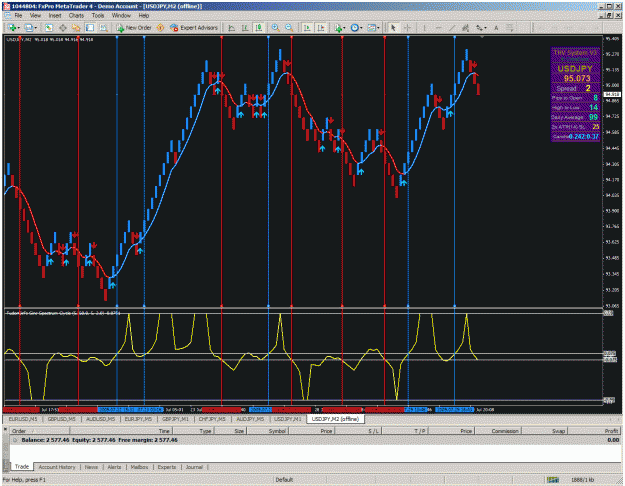Click the Balance summary row
Image resolution: width=625 pixels, height=486 pixels.
(x=315, y=440)
